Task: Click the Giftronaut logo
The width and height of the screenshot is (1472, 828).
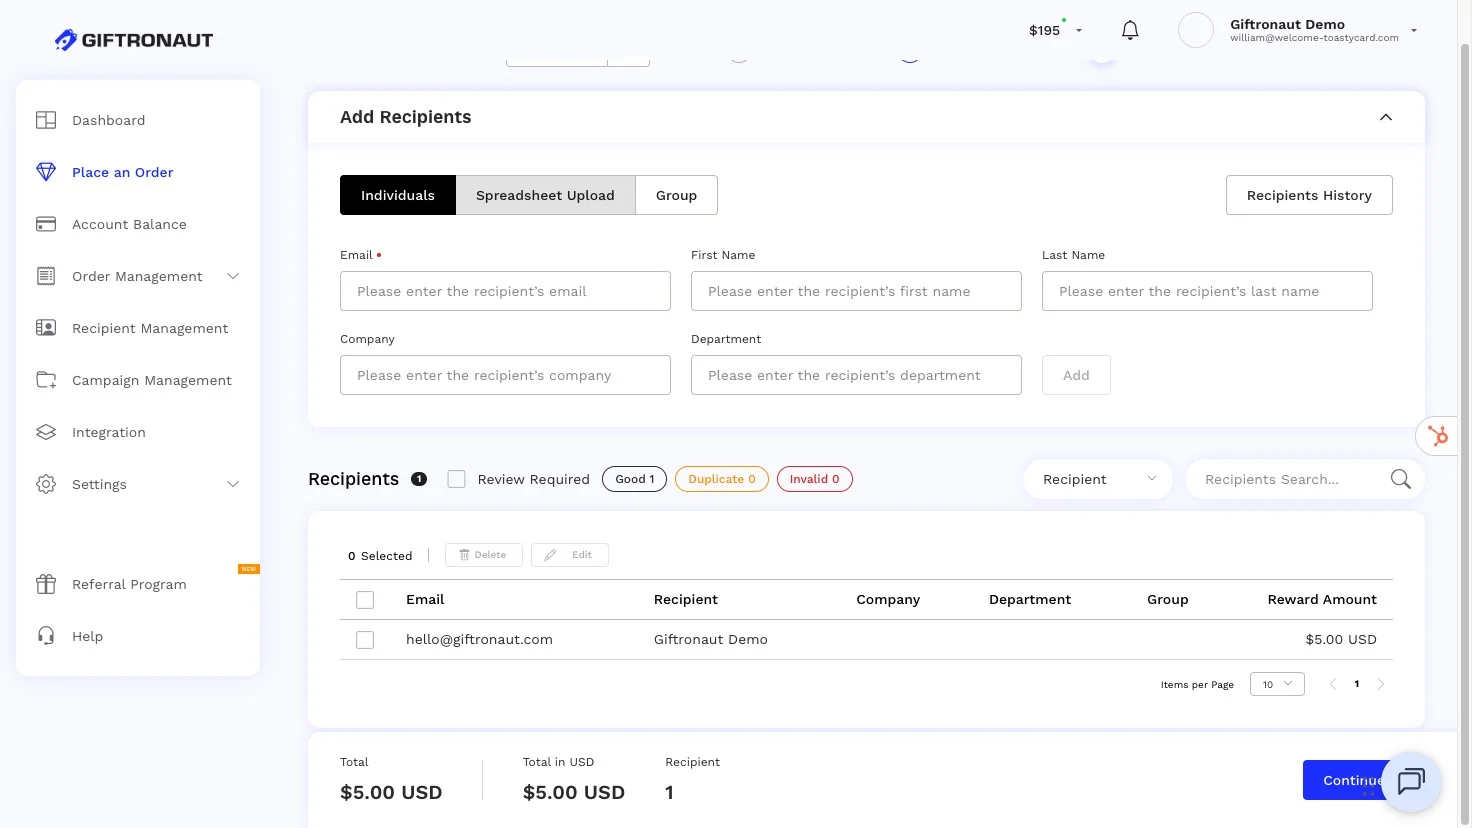Action: [x=134, y=40]
